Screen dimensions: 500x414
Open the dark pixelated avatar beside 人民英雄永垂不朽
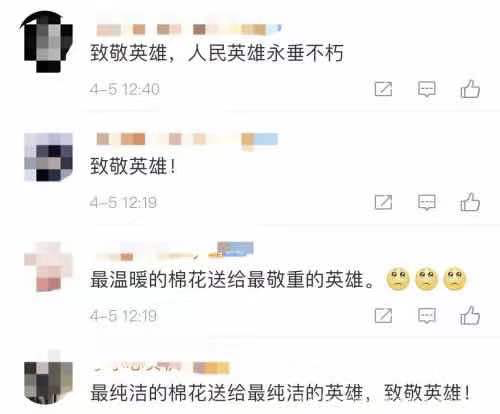[46, 43]
